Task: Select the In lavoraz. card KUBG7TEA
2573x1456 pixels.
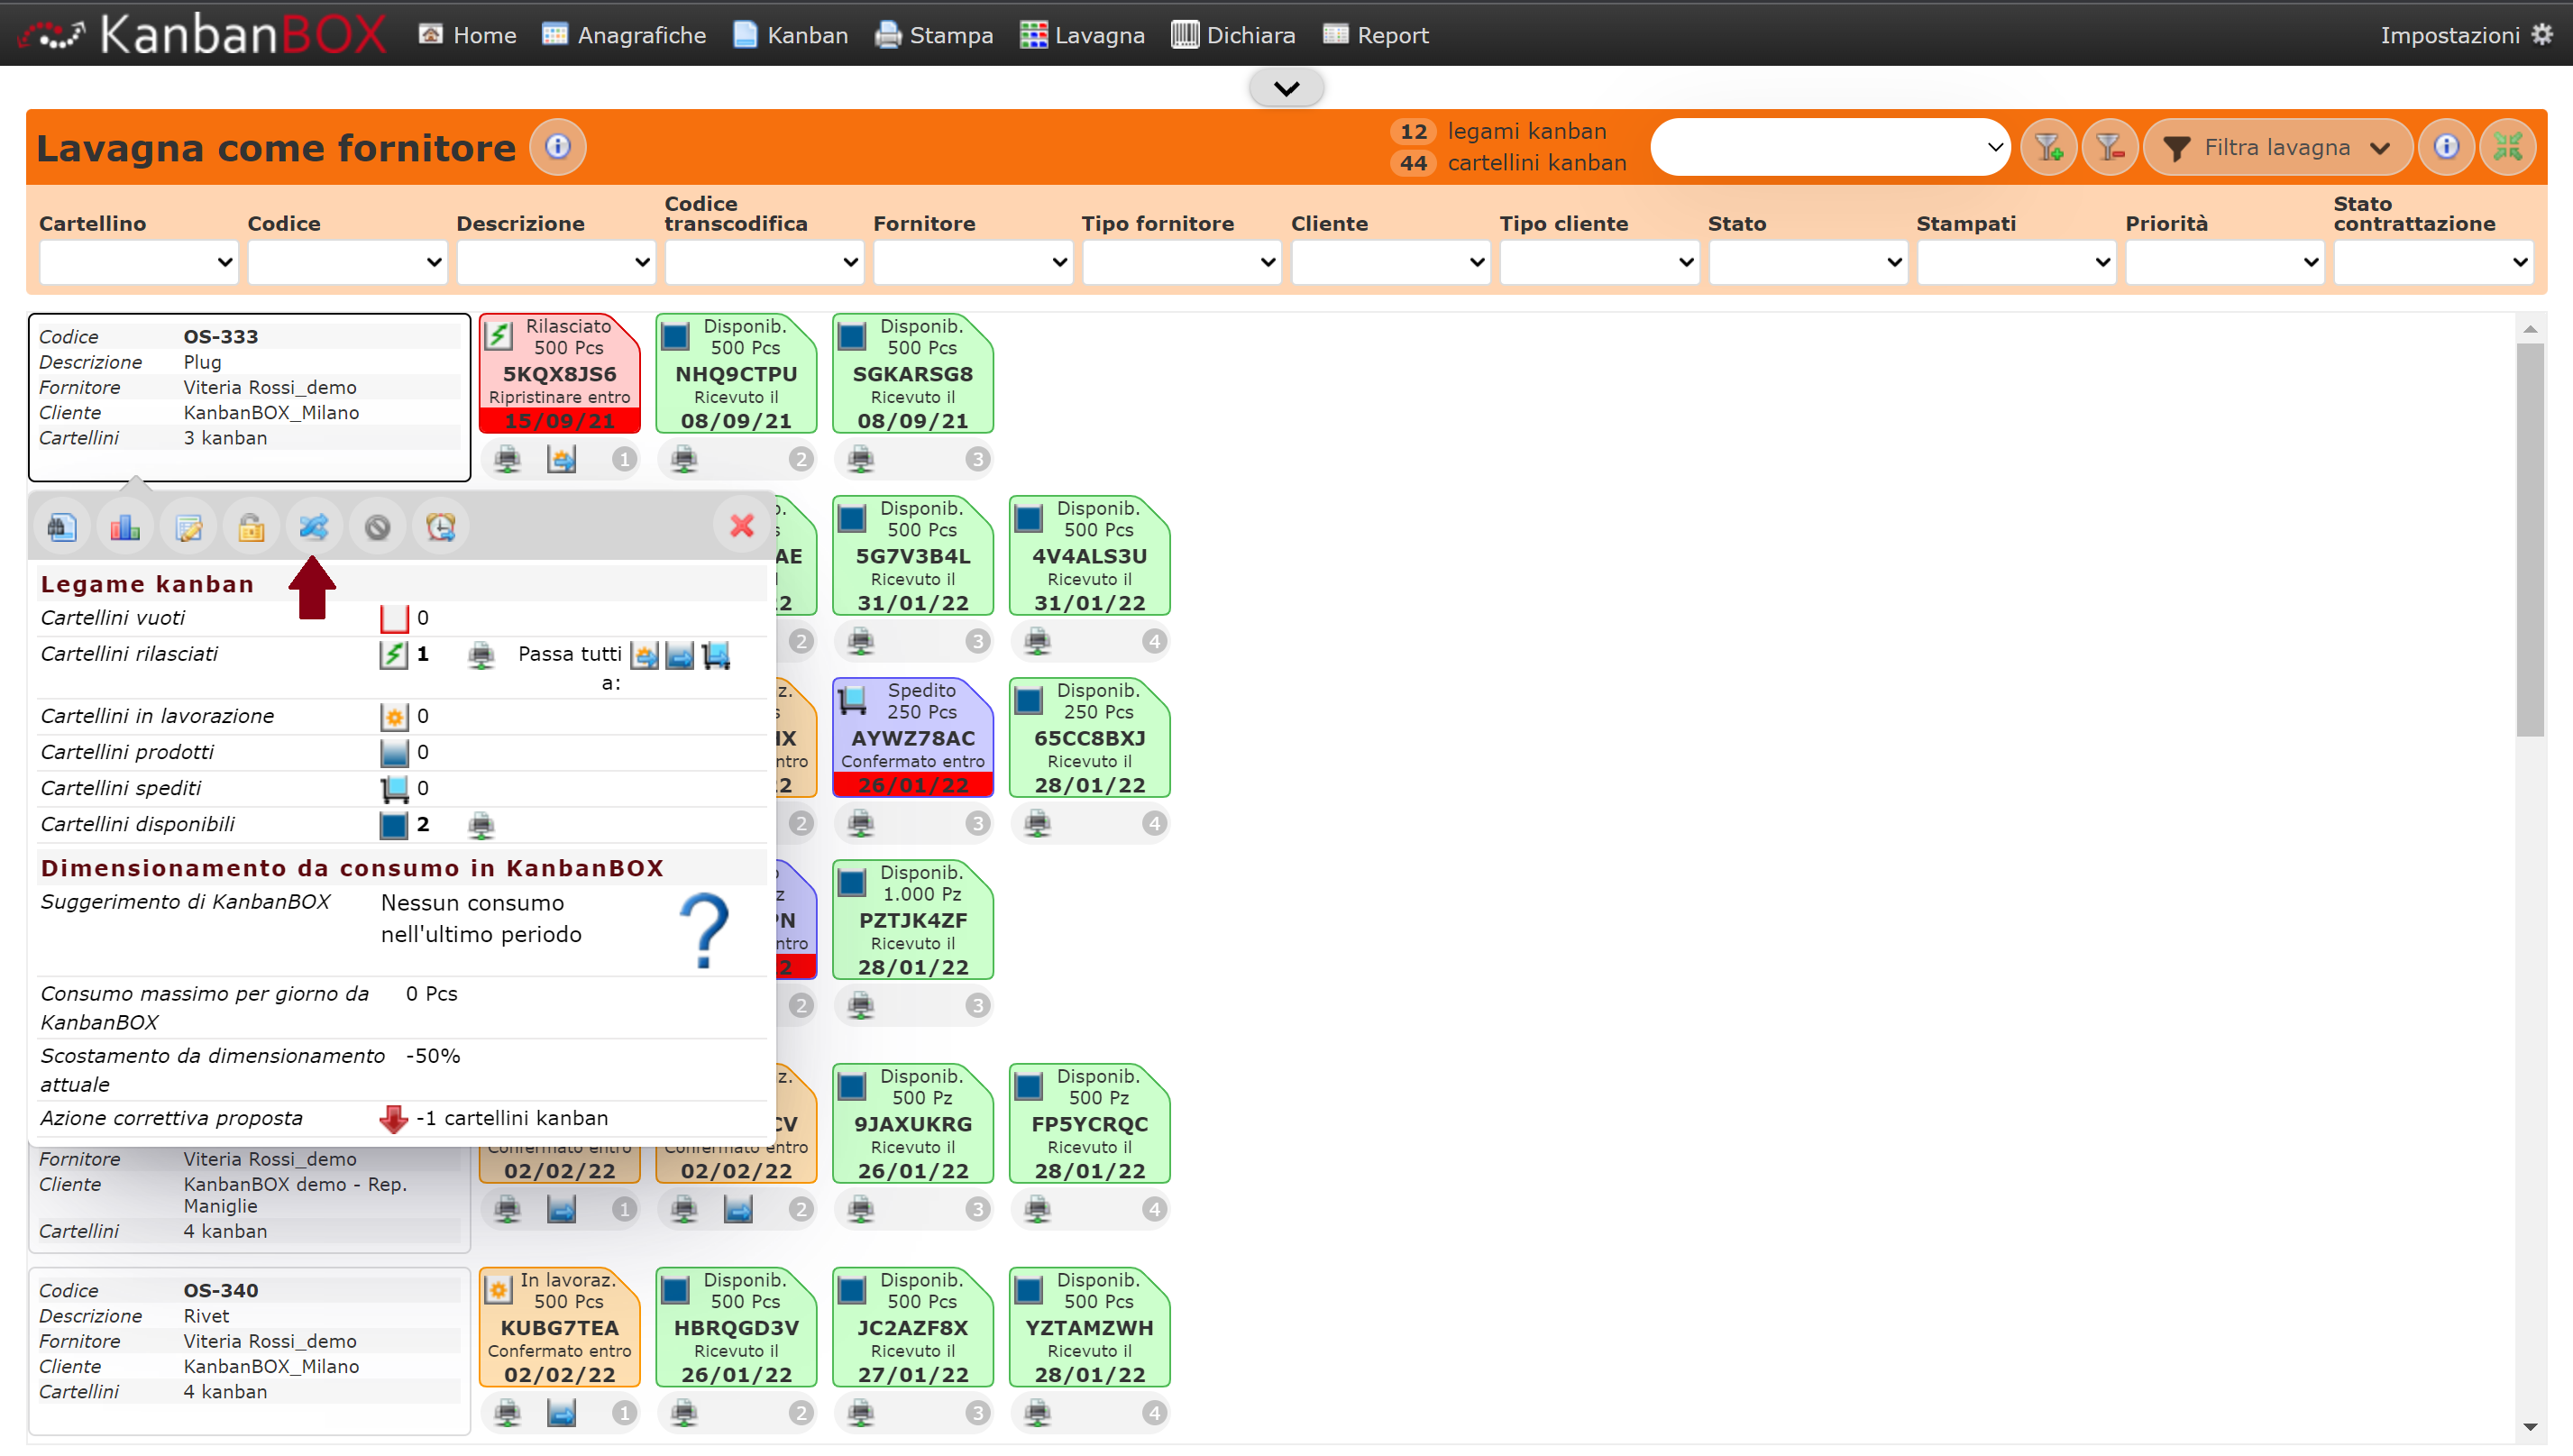Action: tap(560, 1328)
